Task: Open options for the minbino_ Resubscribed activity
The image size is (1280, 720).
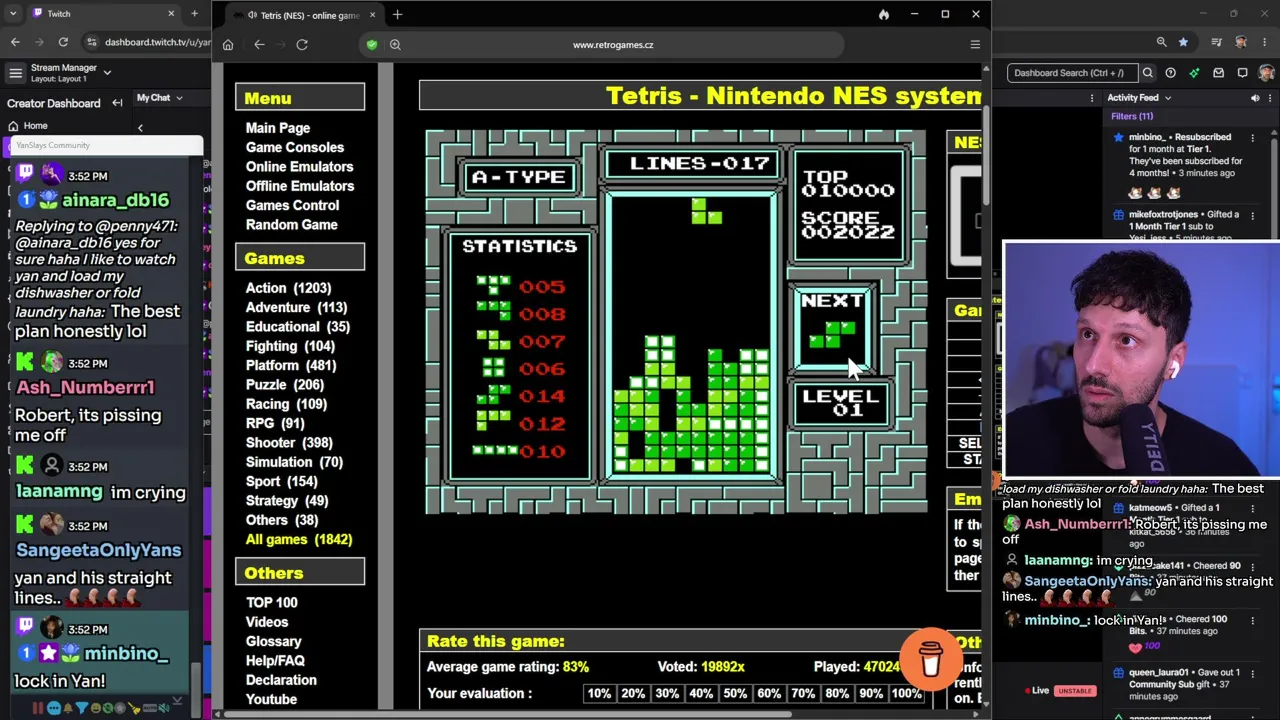Action: pyautogui.click(x=1252, y=137)
